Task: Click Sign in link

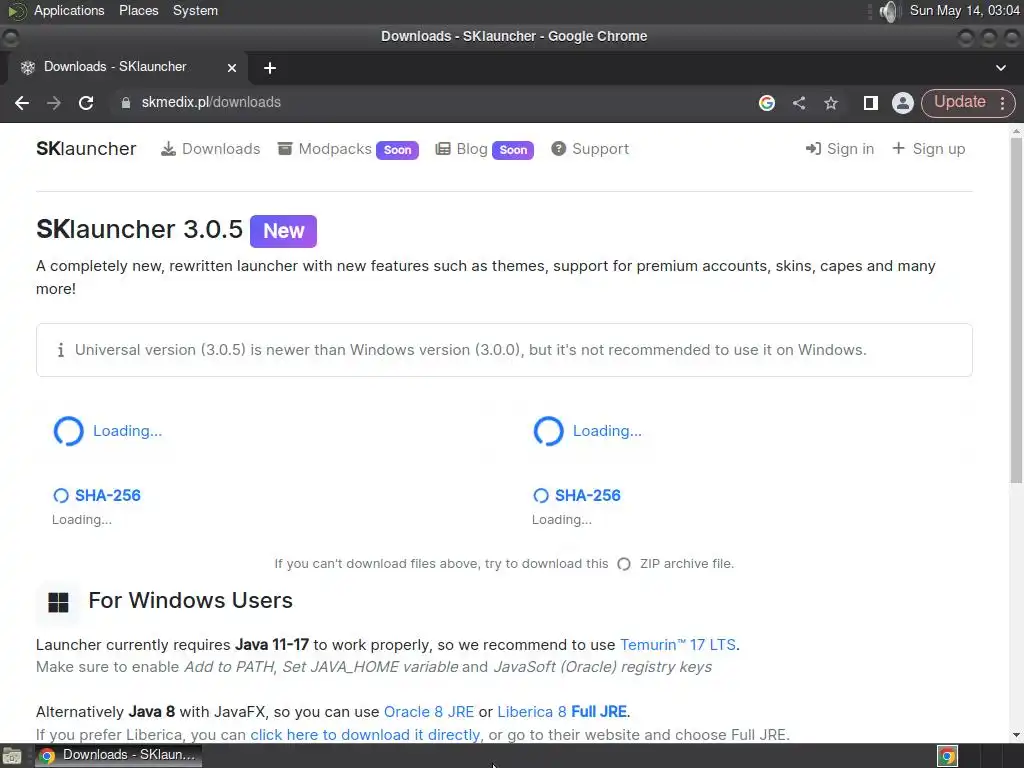Action: click(840, 149)
